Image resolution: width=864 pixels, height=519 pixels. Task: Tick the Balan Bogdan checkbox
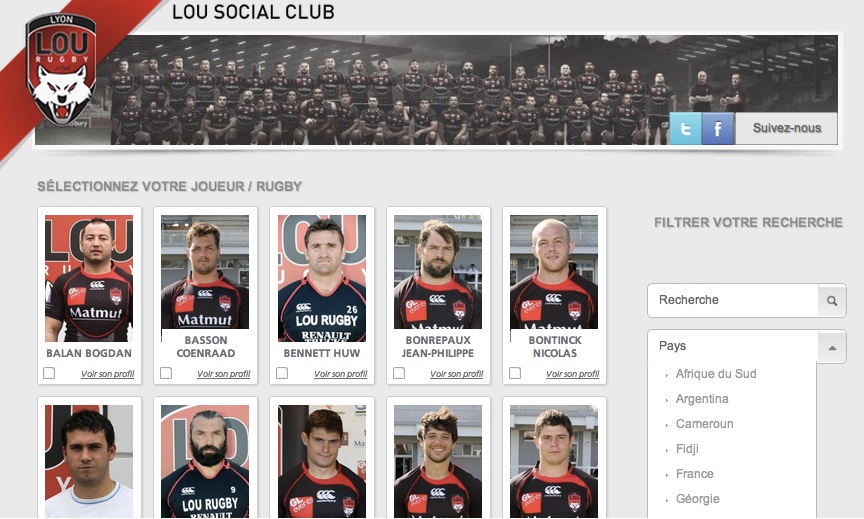pyautogui.click(x=49, y=373)
